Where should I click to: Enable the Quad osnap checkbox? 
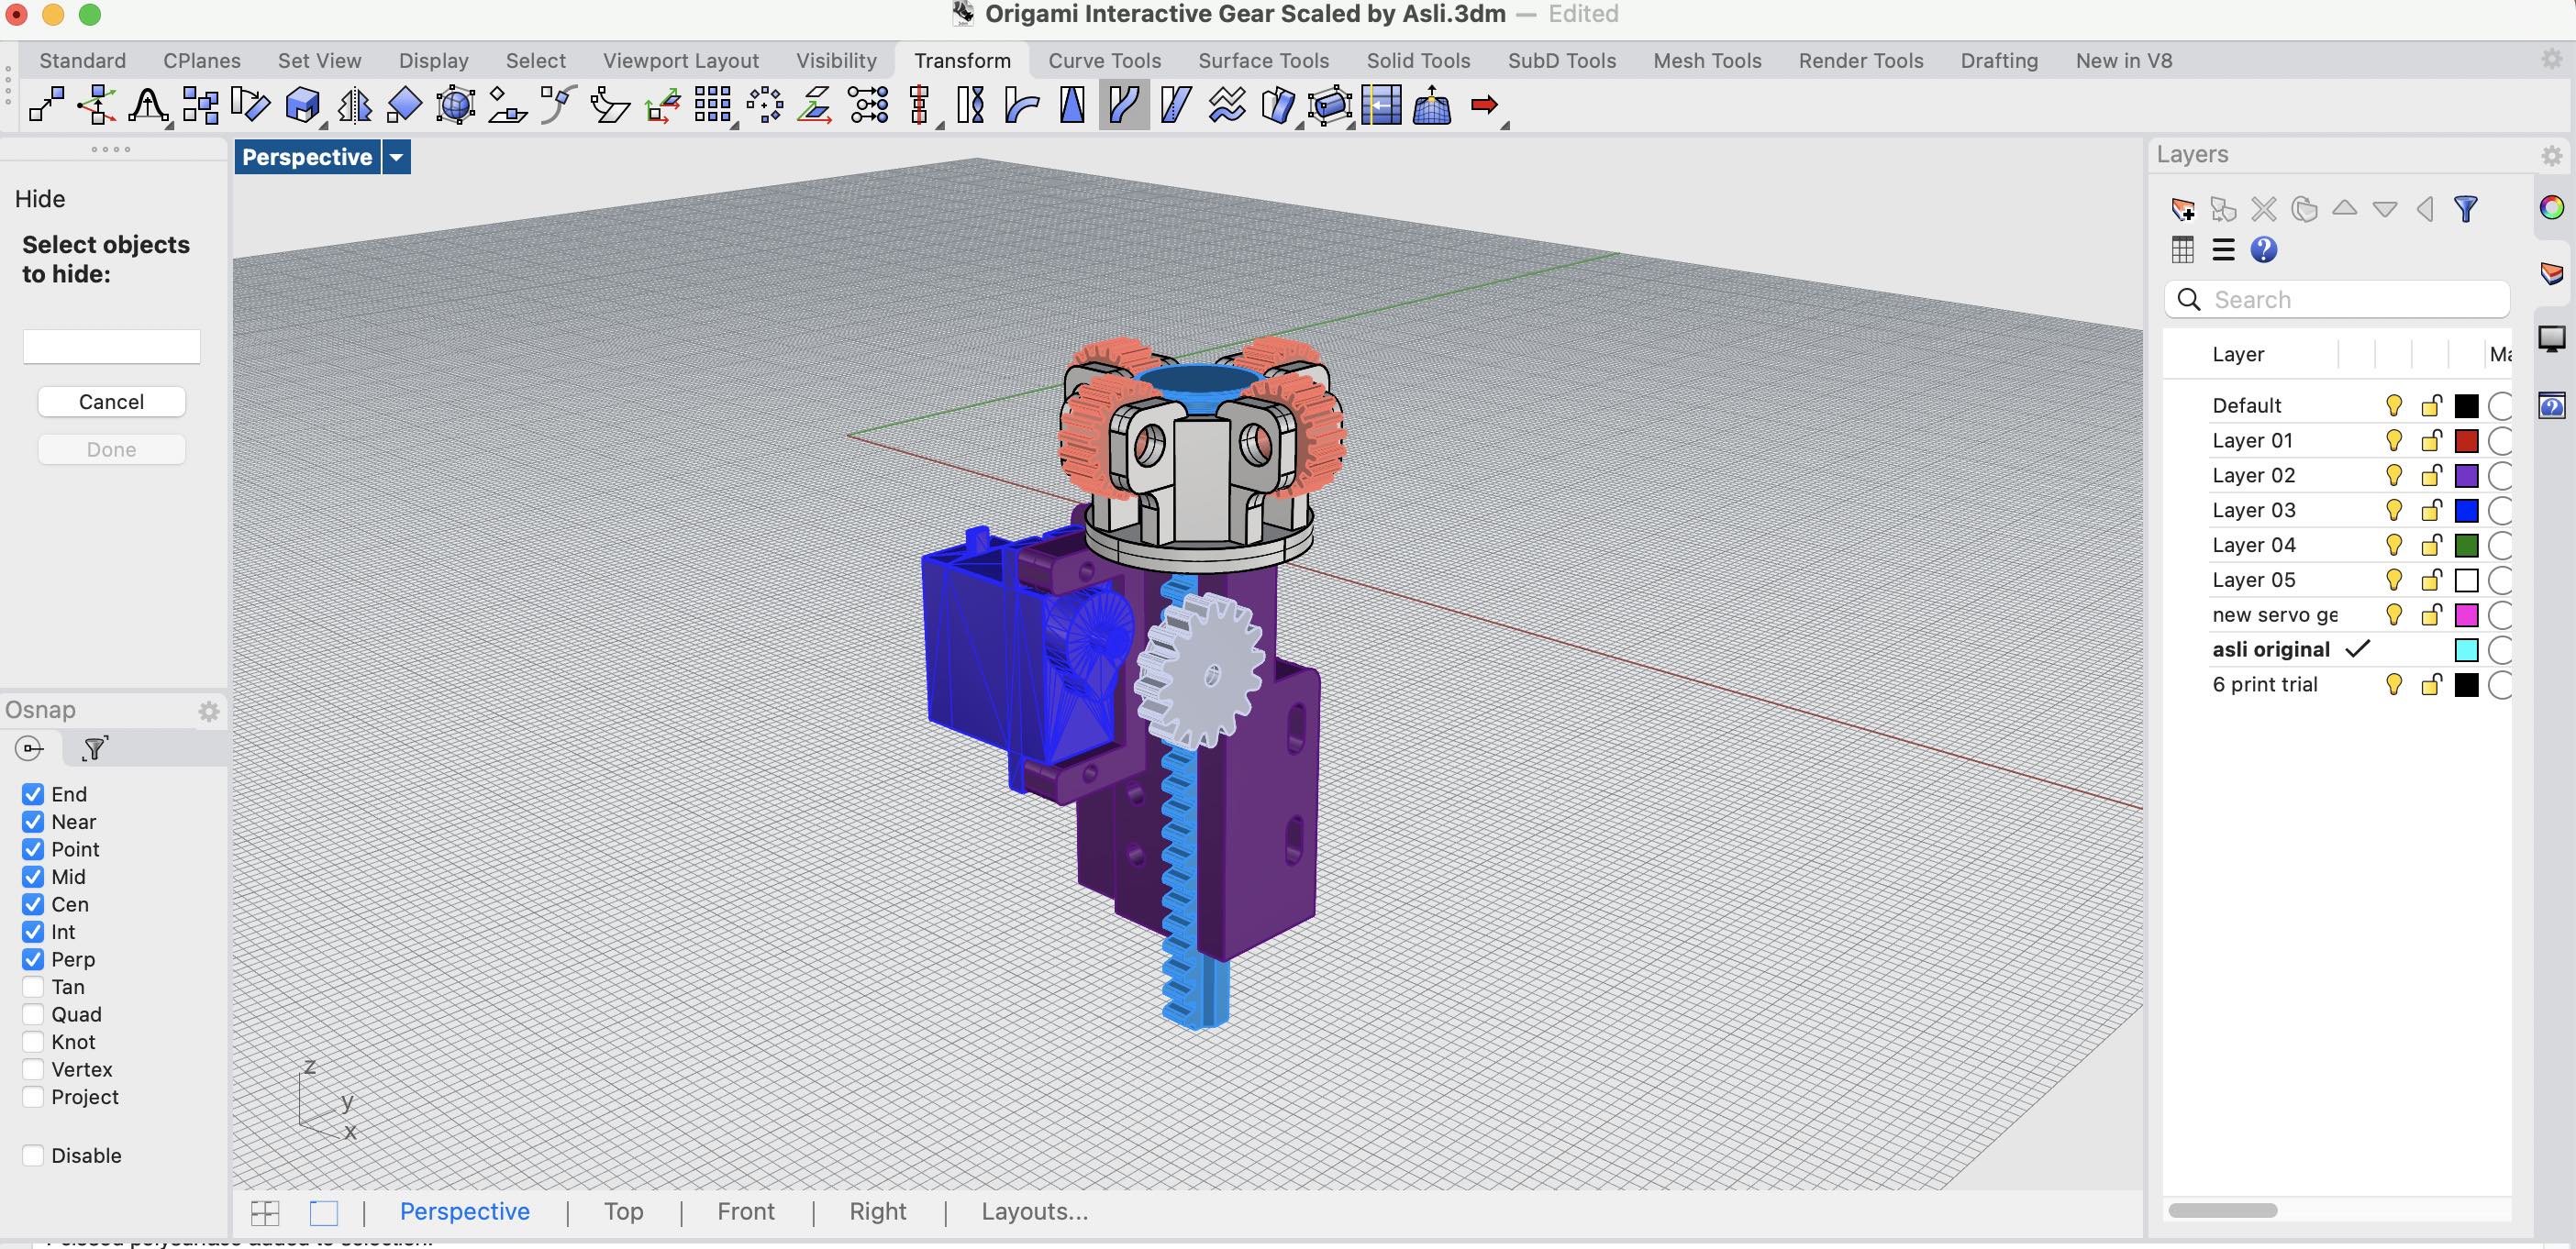tap(33, 1014)
